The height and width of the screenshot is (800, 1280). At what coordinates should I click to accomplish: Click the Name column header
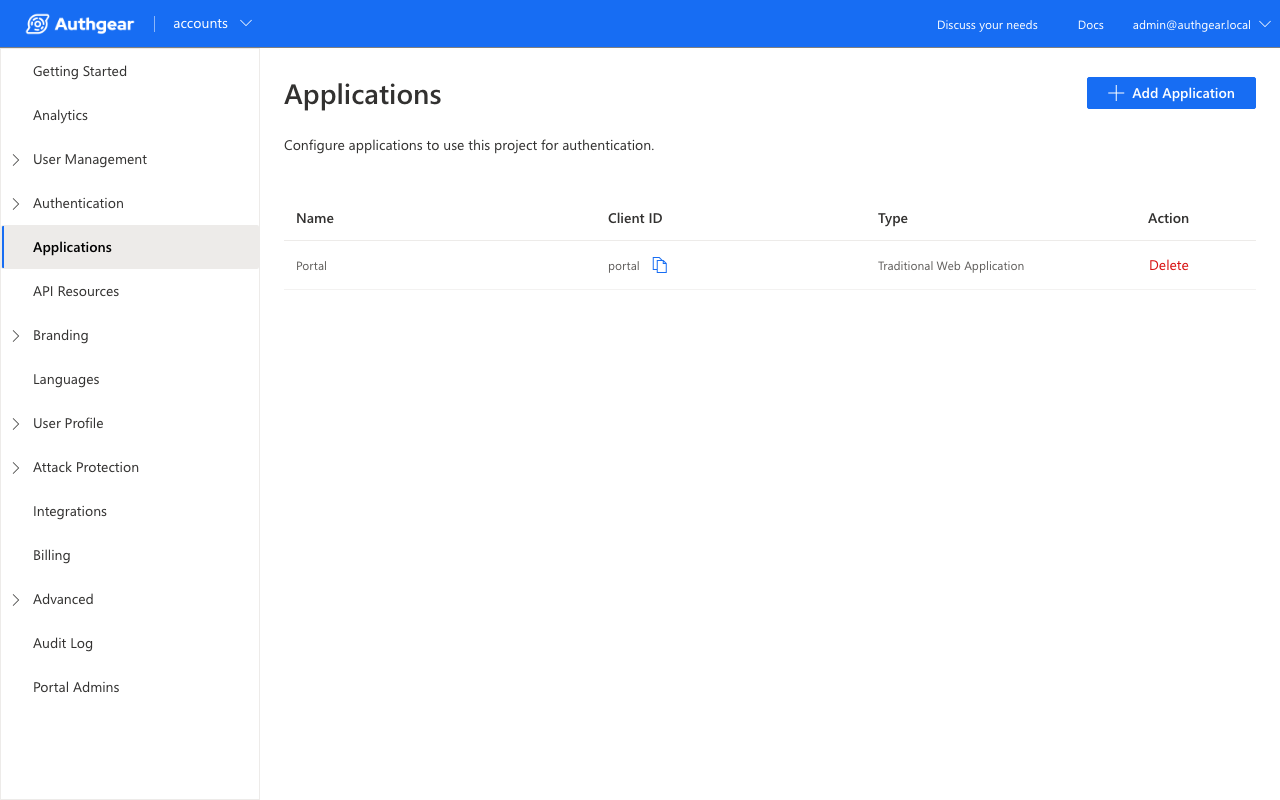315,218
